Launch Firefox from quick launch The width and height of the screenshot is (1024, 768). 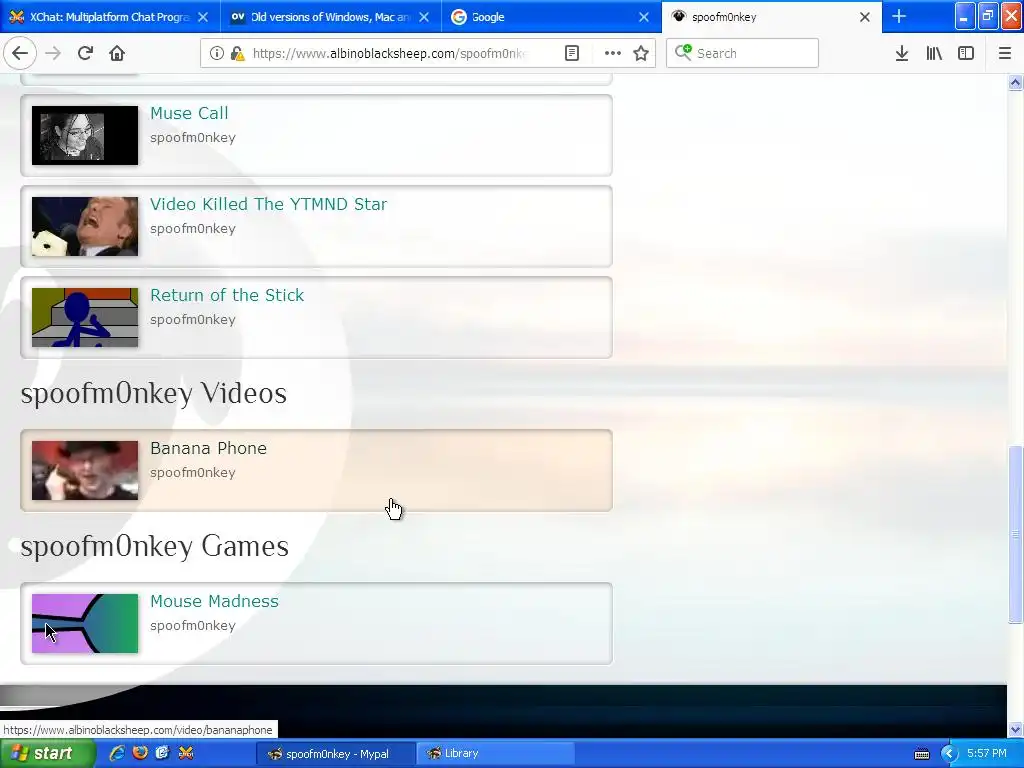click(x=140, y=754)
